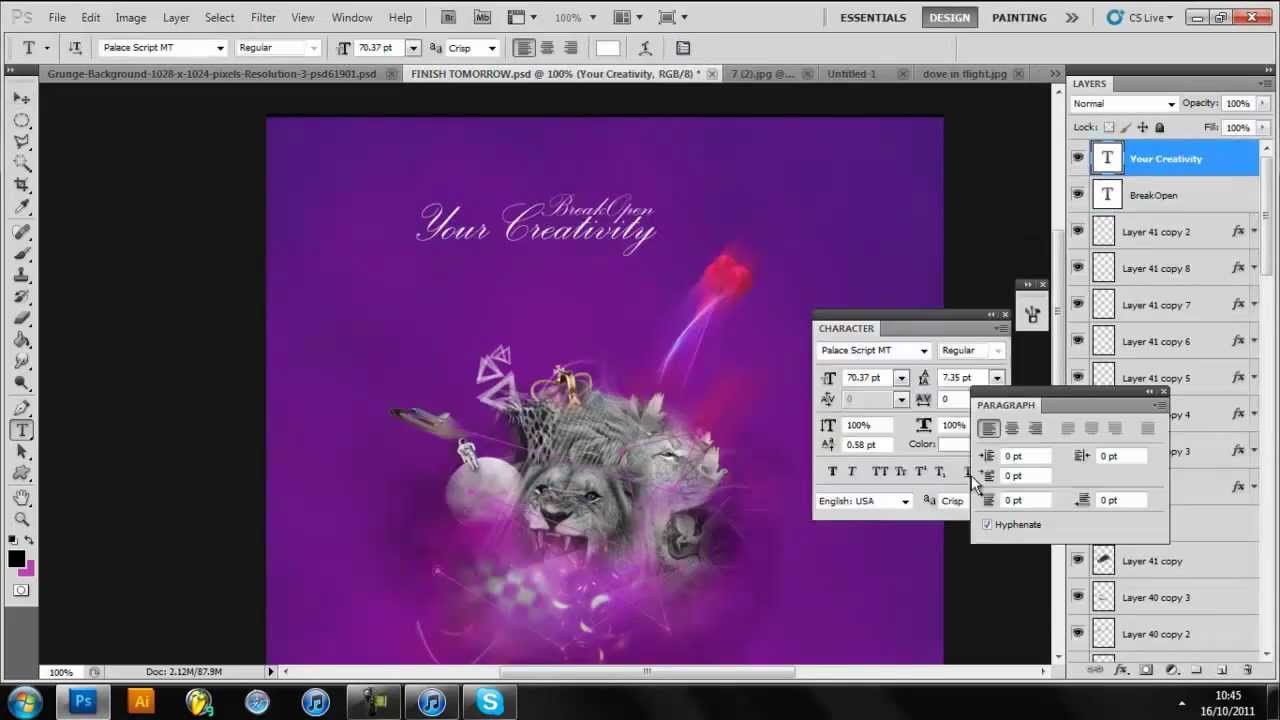Select the Horizontal Type tool
The image size is (1280, 720).
(21, 431)
